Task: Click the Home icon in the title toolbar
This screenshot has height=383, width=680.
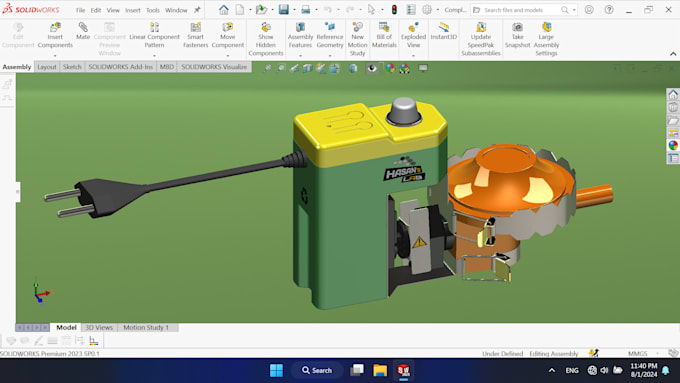Action: pos(223,10)
